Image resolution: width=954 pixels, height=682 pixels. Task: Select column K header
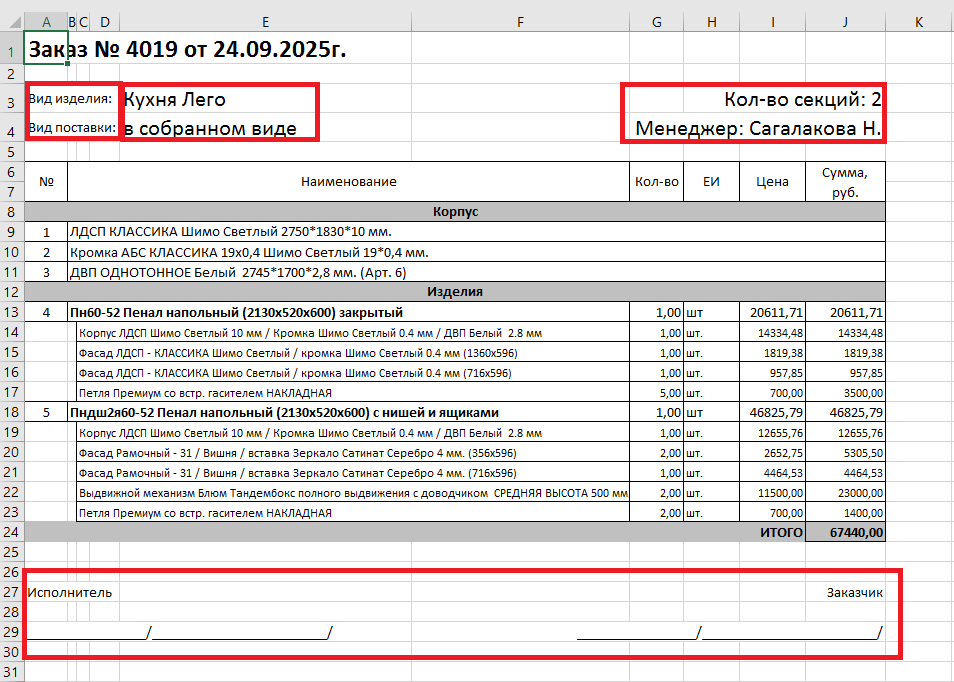coord(919,22)
